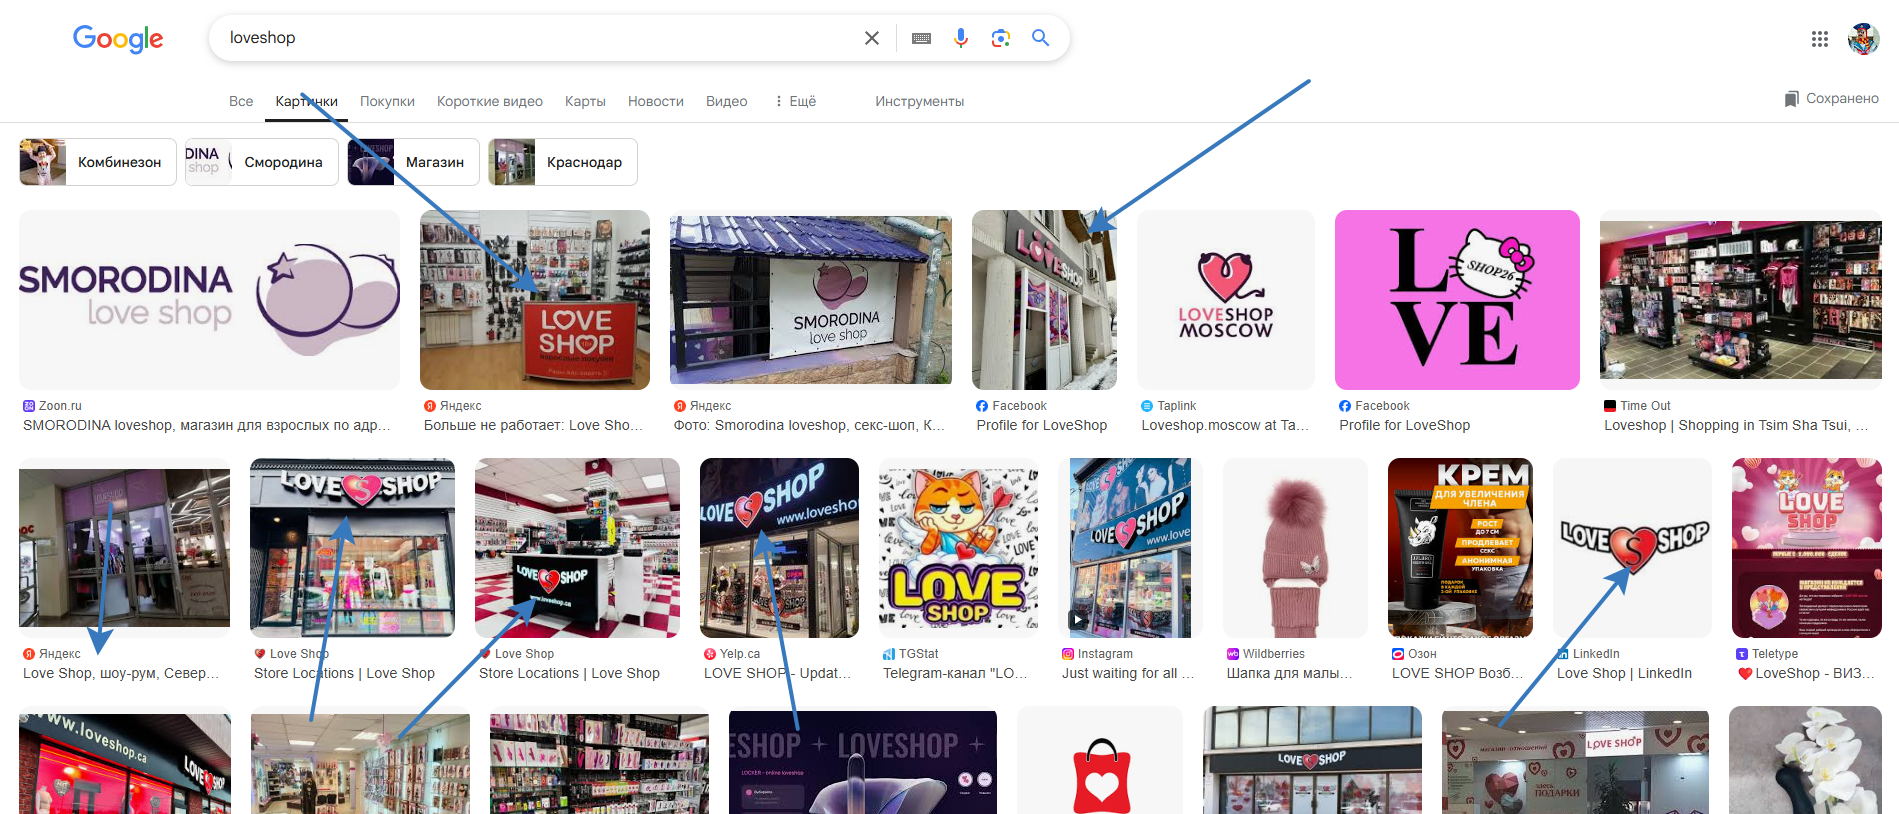Open the Teletype pink LOVE SHOP poster
1899x814 pixels.
[x=1807, y=548]
